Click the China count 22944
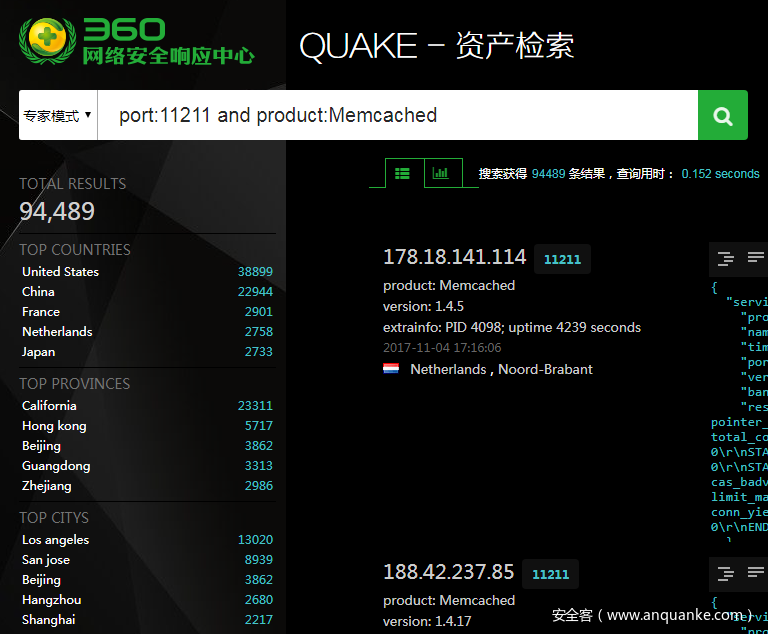 coord(255,292)
